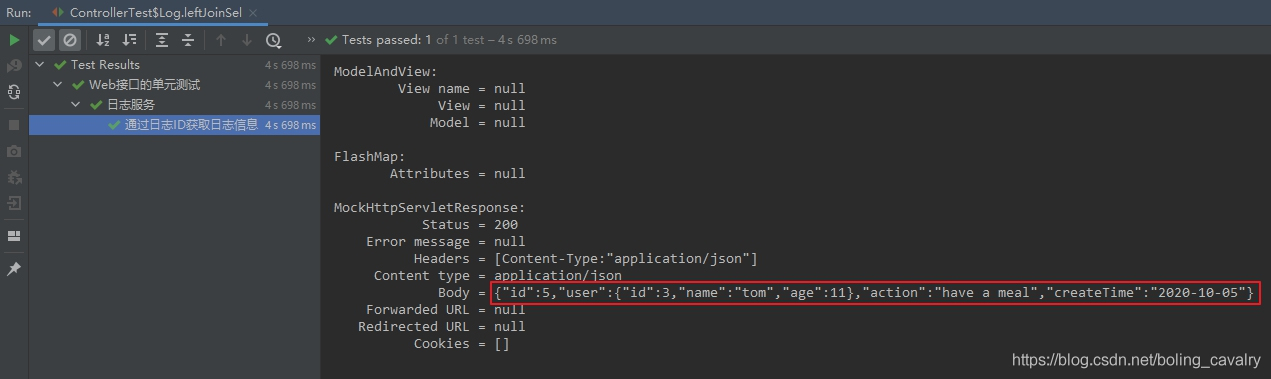The height and width of the screenshot is (379, 1271).
Task: Click 'MockHttpServletResponse:' output line
Action: pyautogui.click(x=430, y=207)
